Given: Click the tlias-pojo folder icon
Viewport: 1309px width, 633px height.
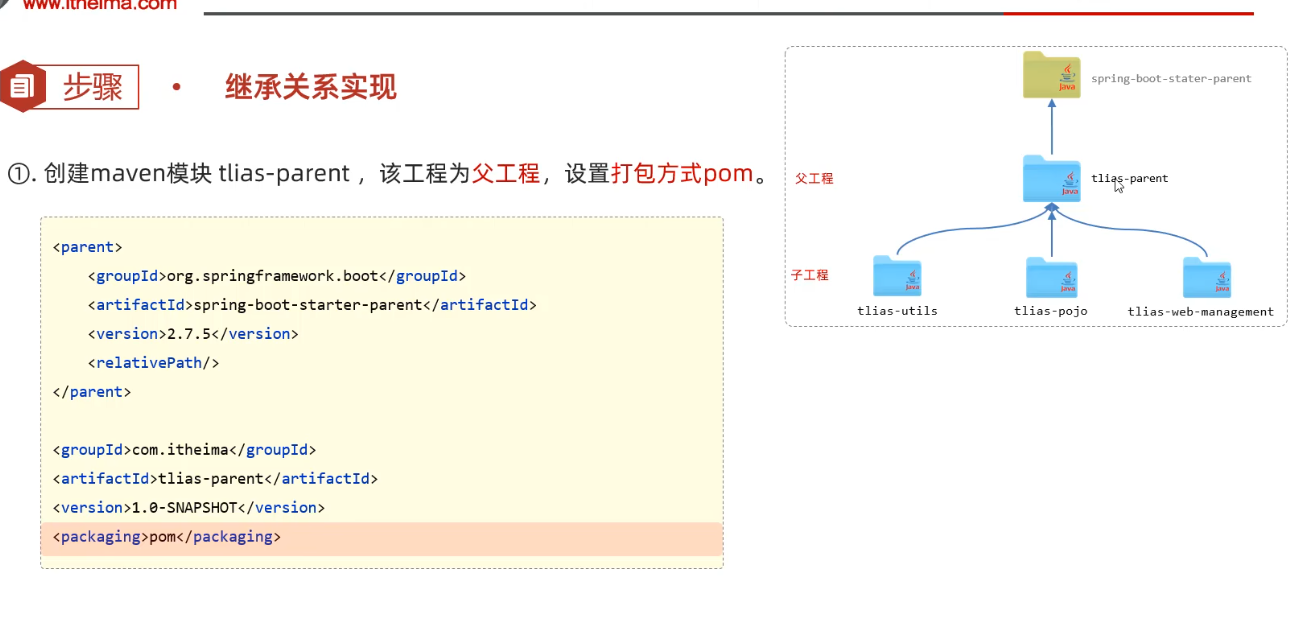Looking at the screenshot, I should pyautogui.click(x=1051, y=278).
